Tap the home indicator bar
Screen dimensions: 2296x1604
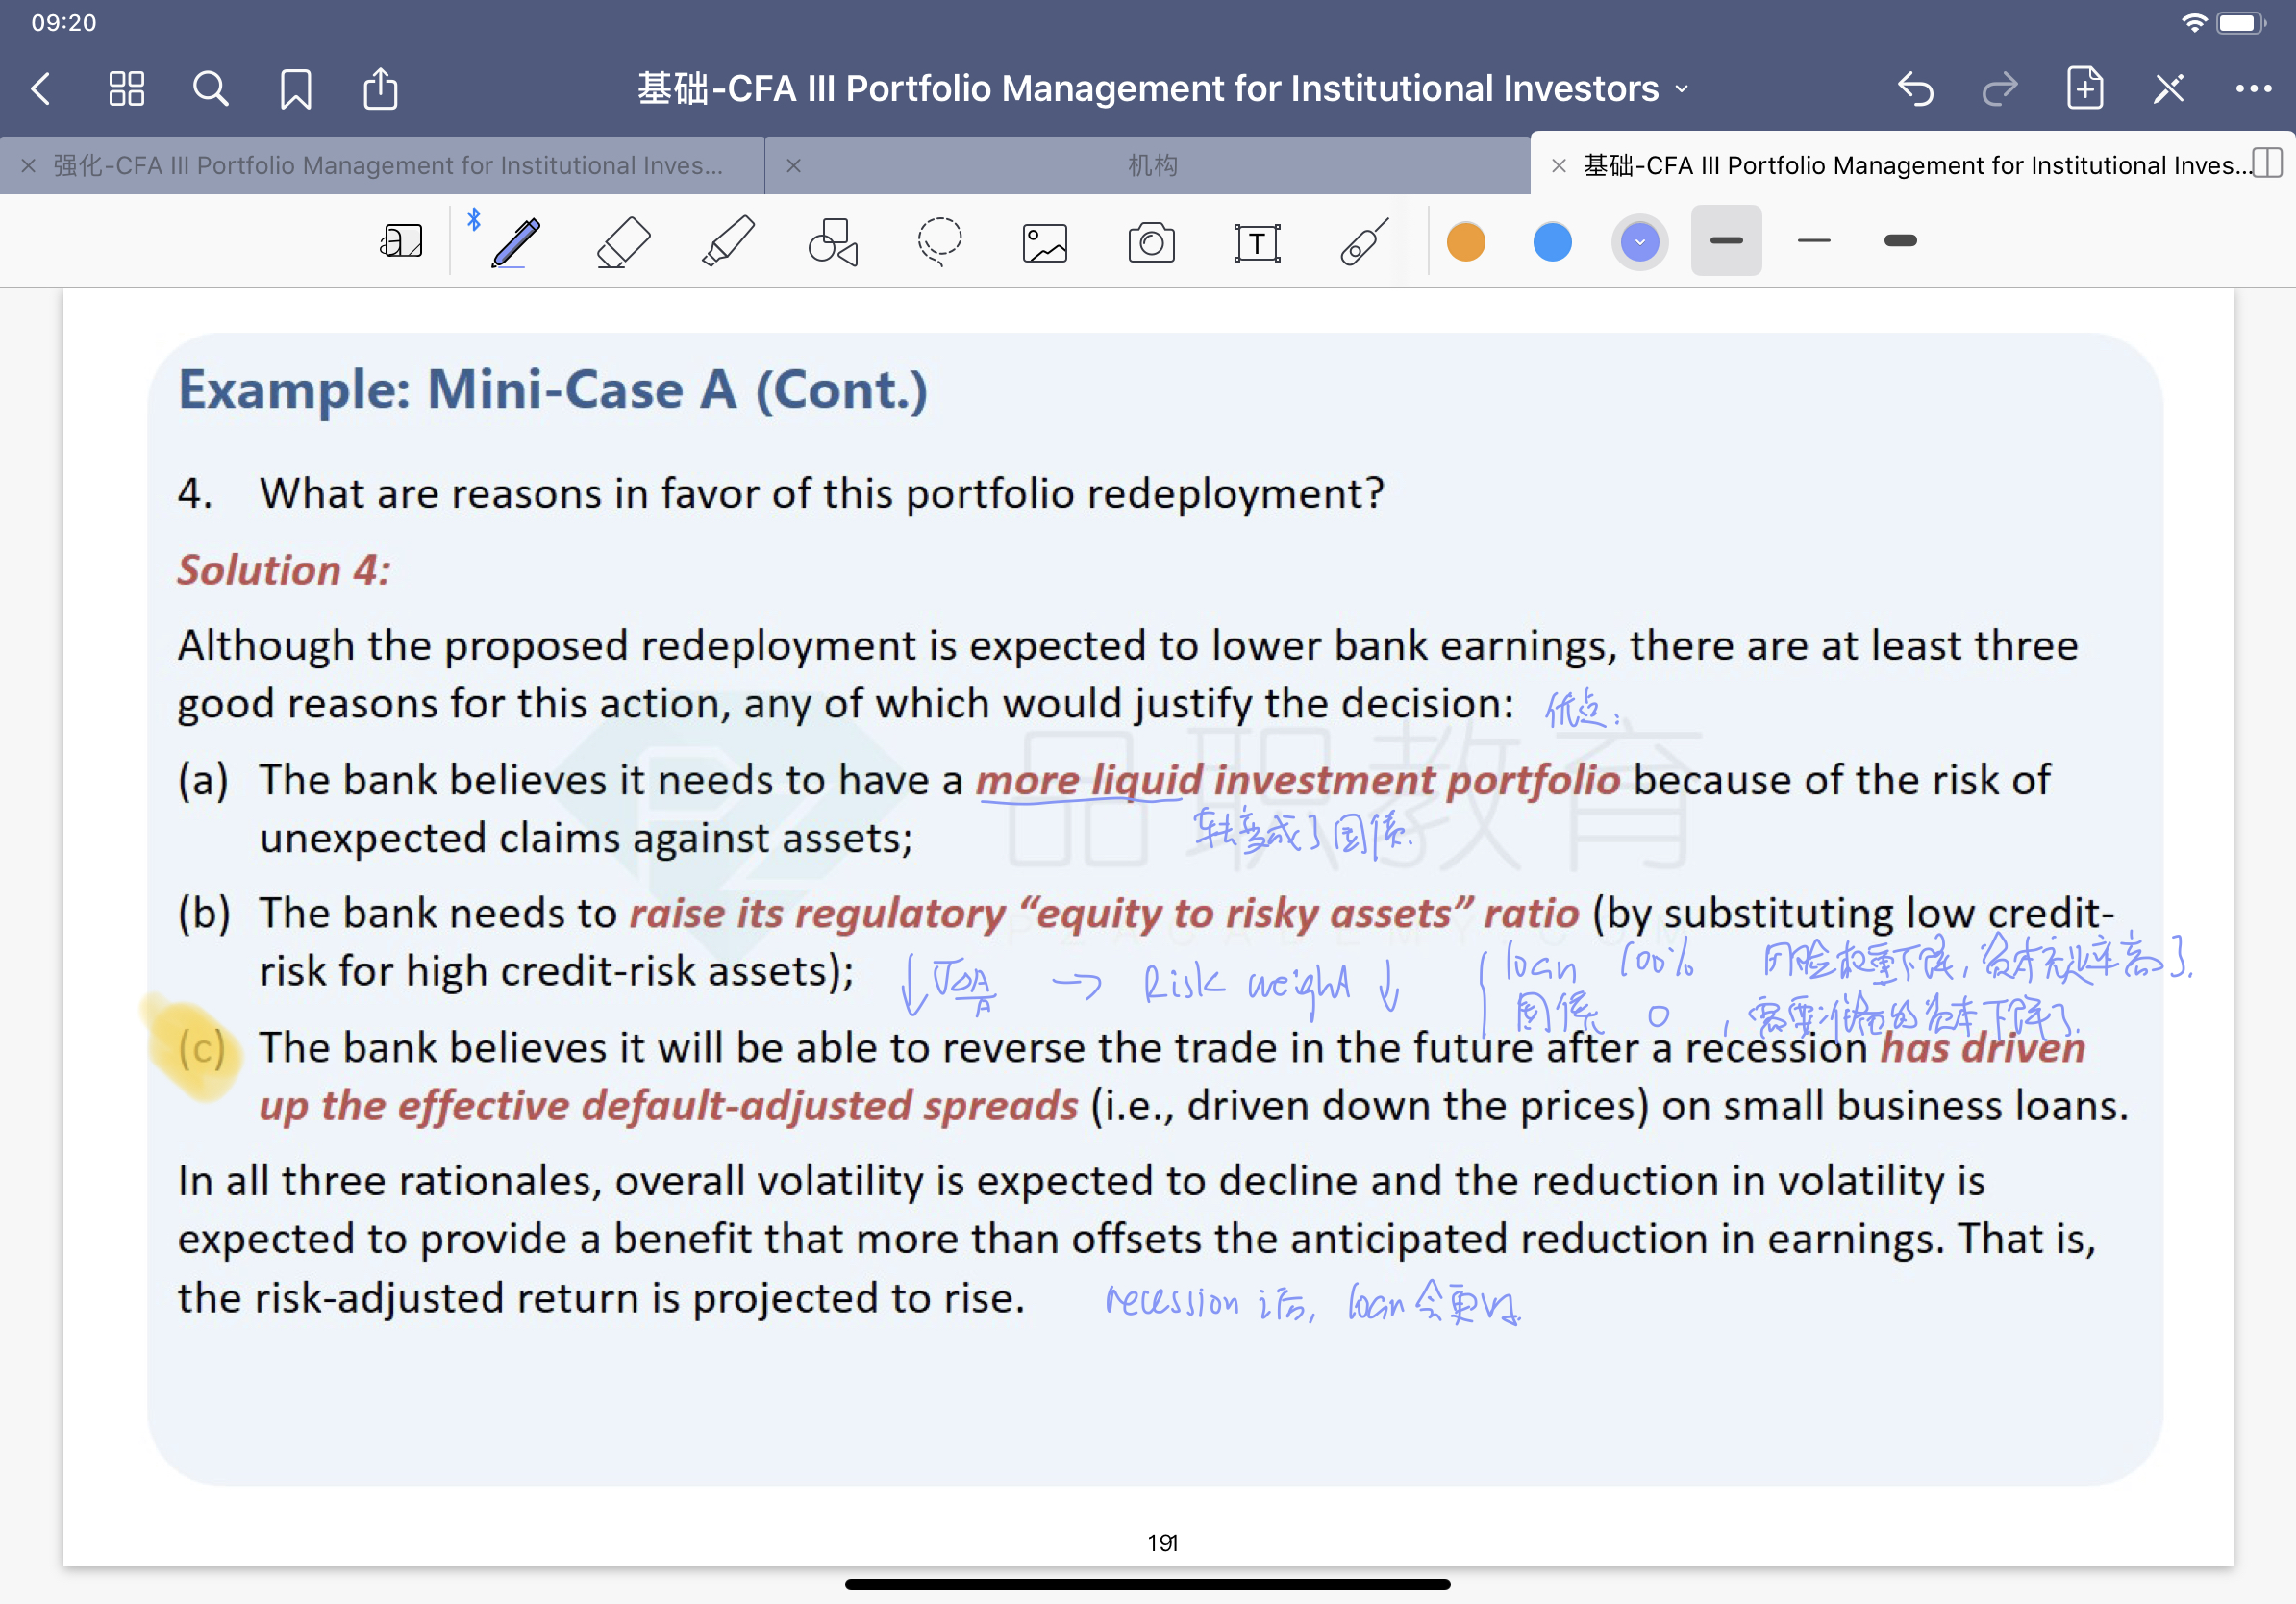tap(1147, 1584)
